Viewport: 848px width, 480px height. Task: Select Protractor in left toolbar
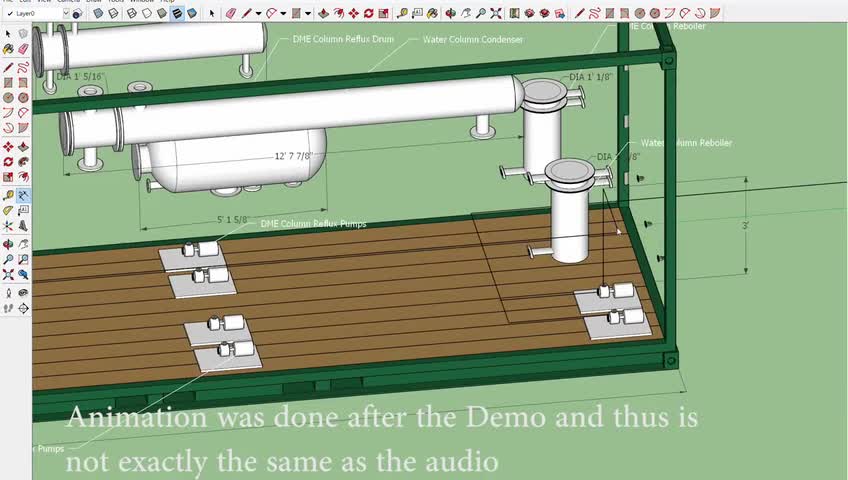(8, 210)
